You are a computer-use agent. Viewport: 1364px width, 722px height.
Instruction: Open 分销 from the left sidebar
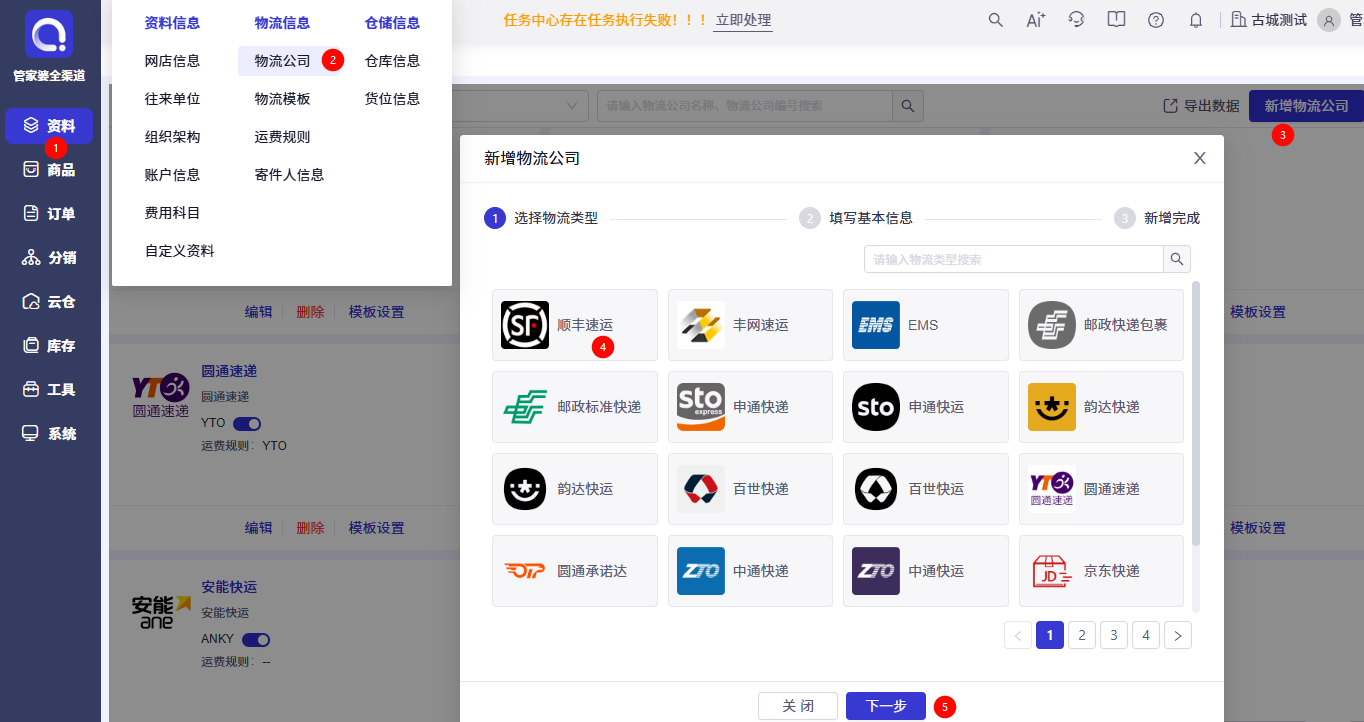49,258
